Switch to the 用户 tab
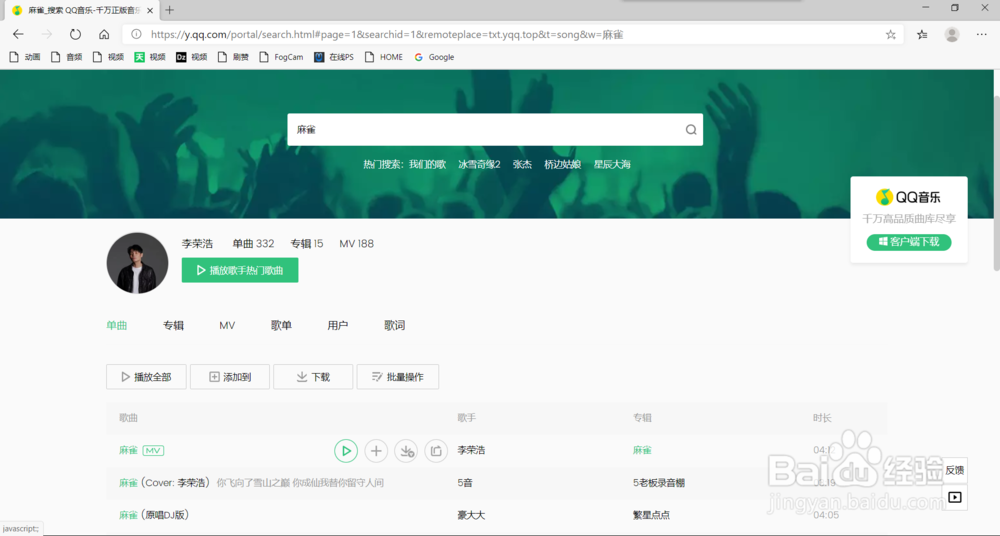 [337, 325]
